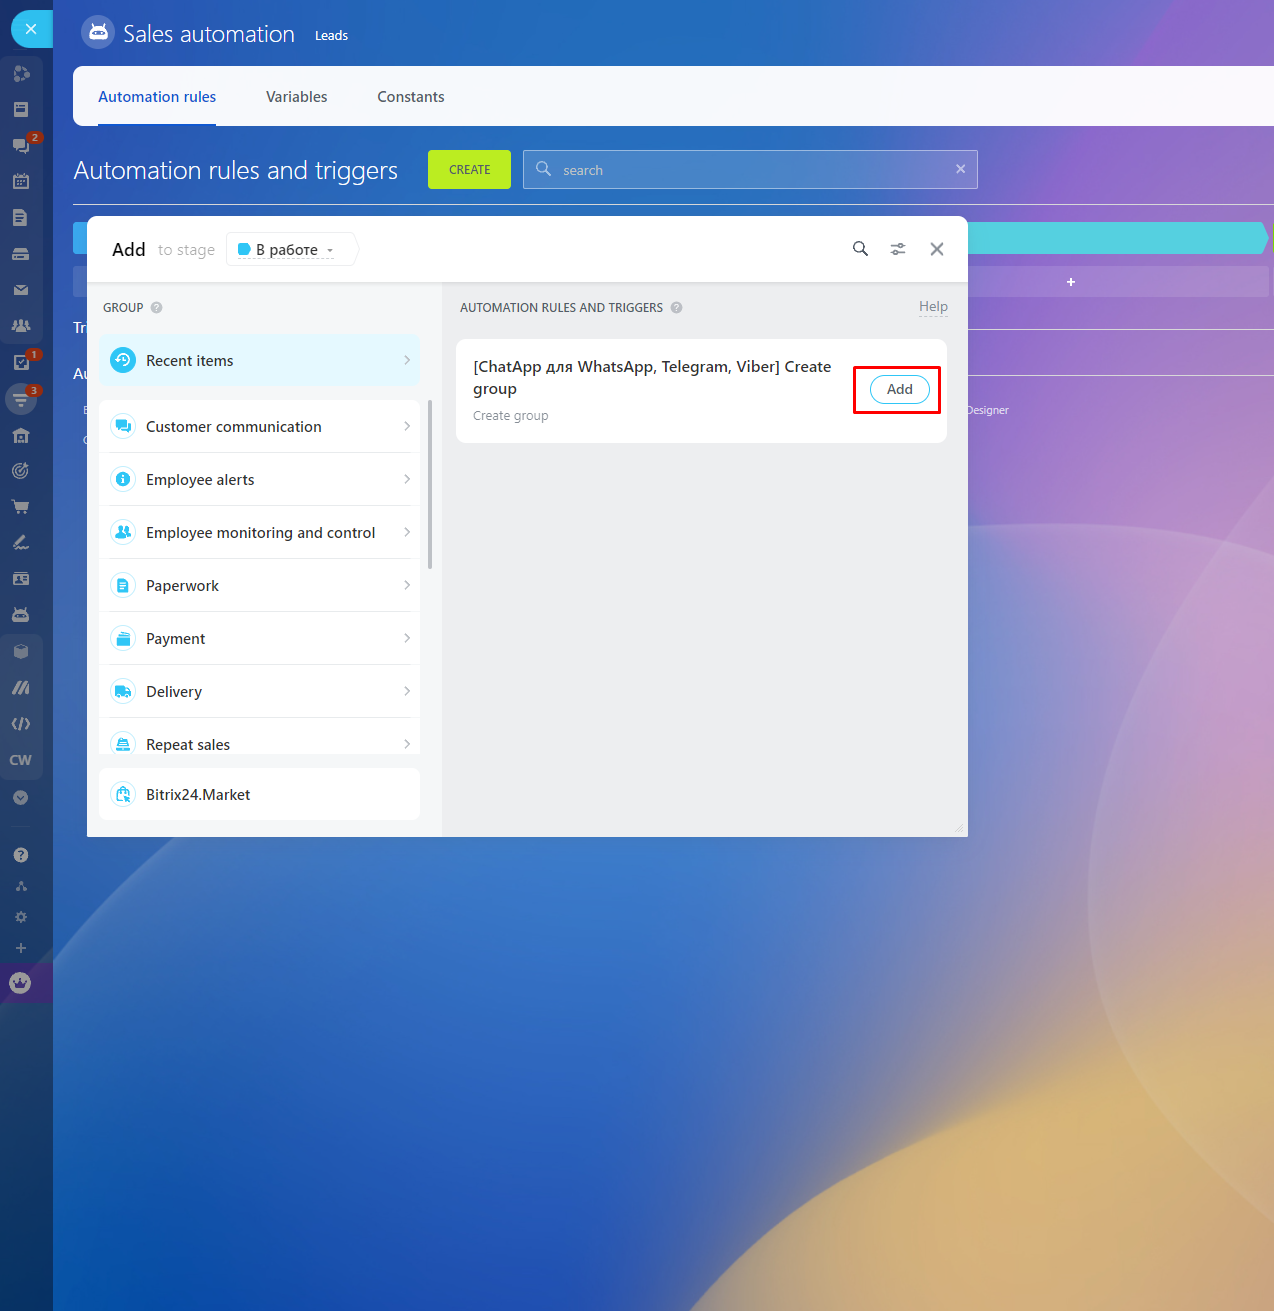Expand the Customer communication group
This screenshot has width=1274, height=1311.
(260, 427)
